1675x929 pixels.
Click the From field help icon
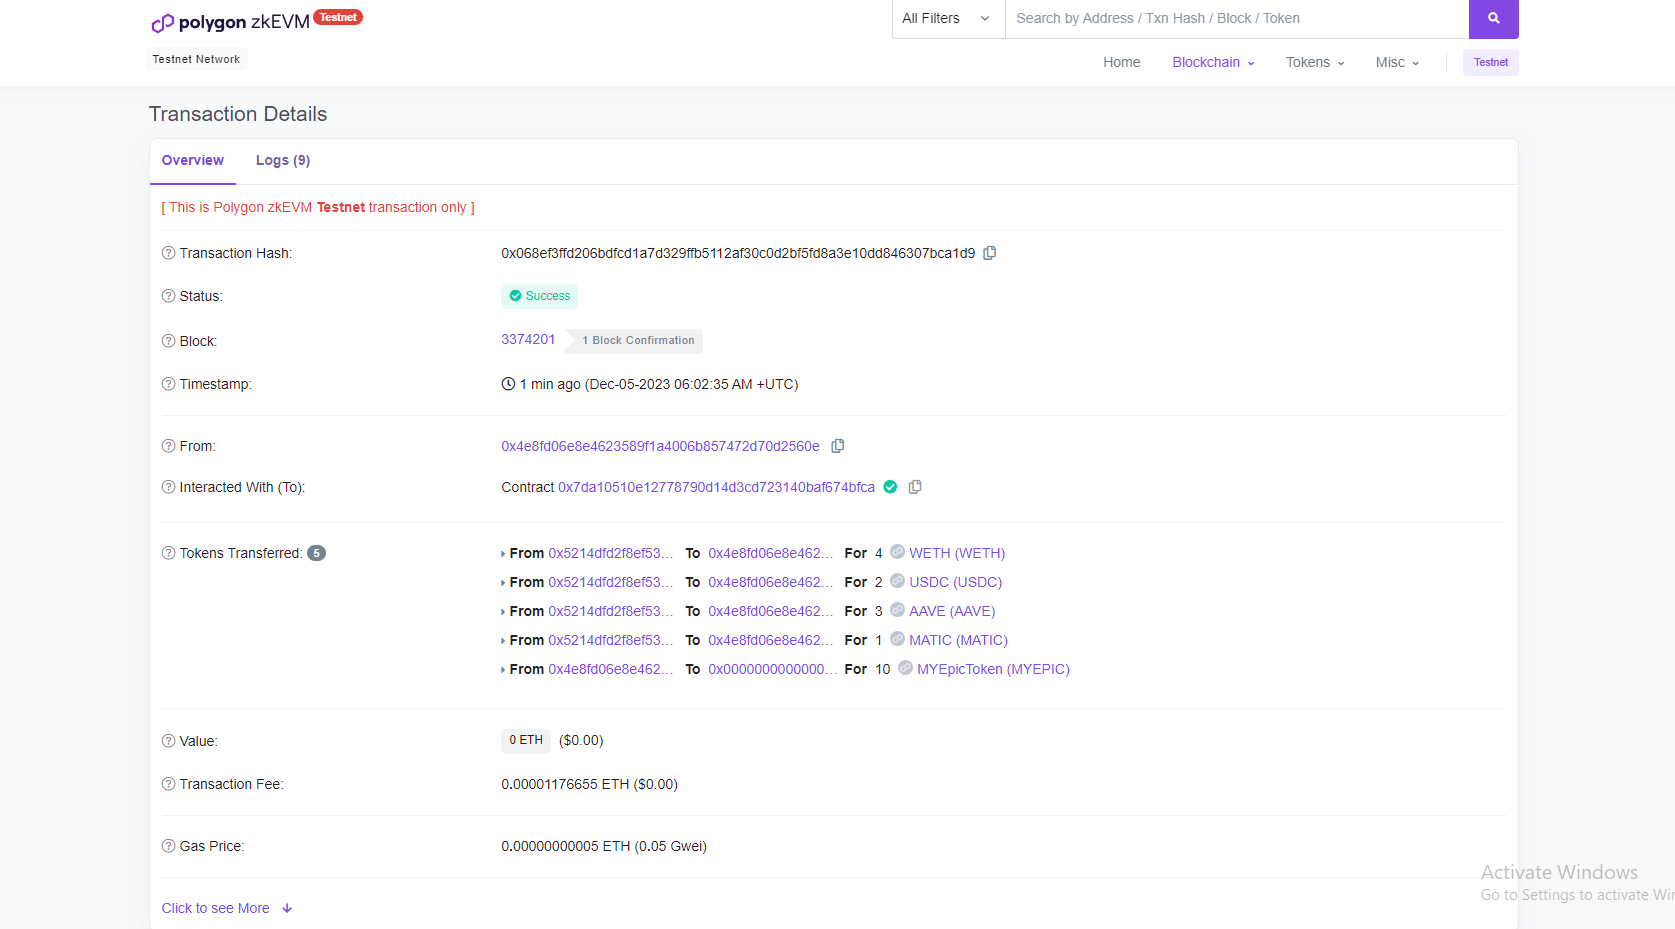click(x=168, y=446)
